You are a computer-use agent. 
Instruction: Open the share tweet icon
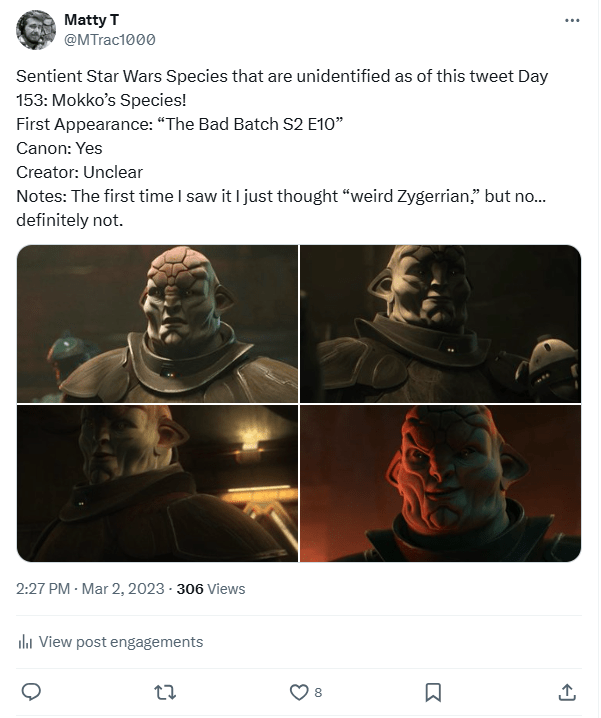566,691
